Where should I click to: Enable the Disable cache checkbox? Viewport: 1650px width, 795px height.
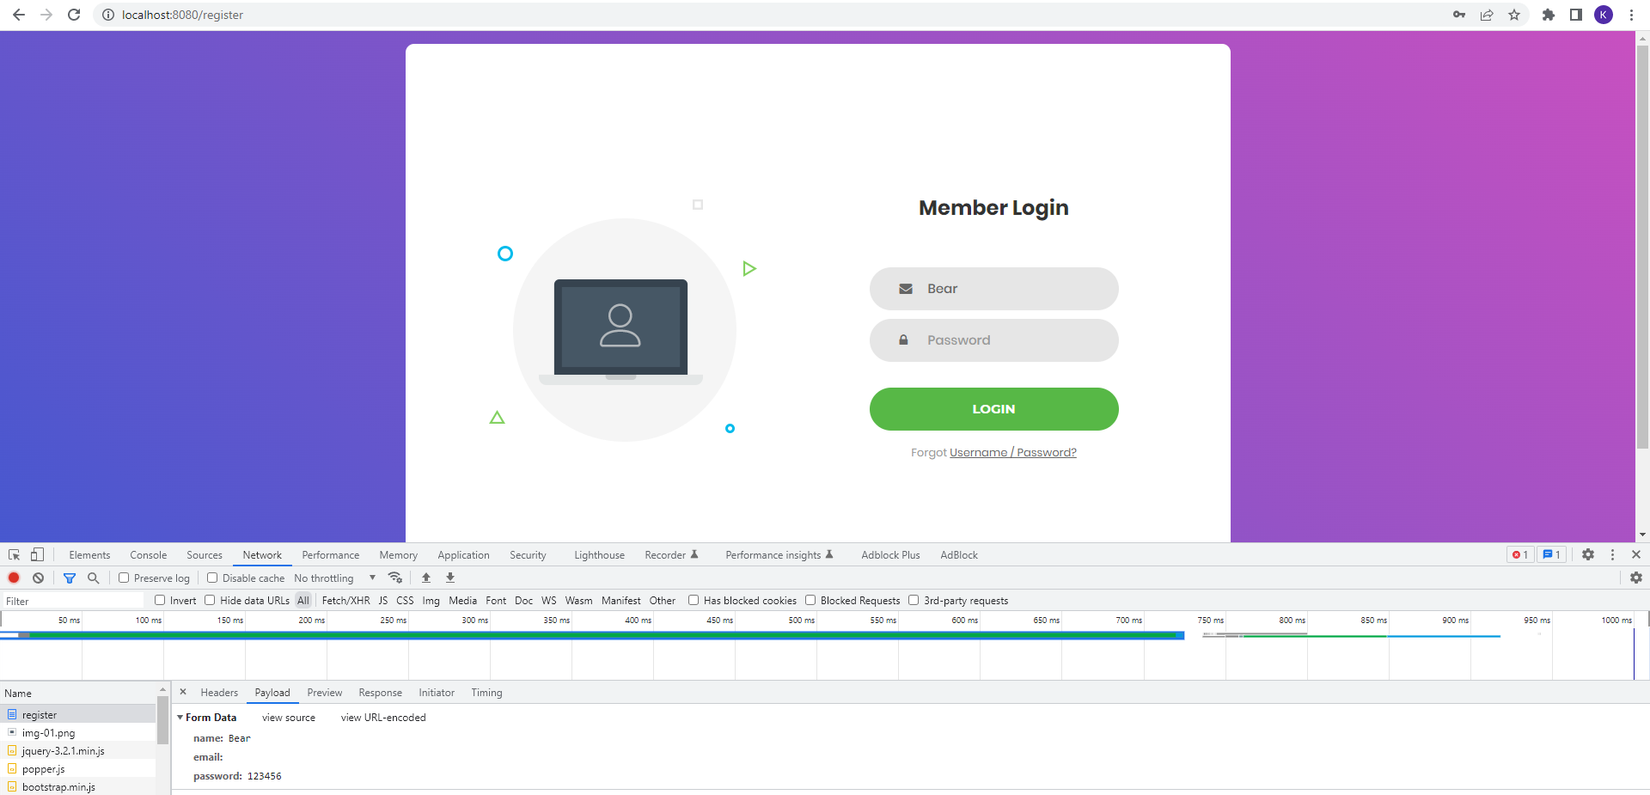tap(212, 578)
